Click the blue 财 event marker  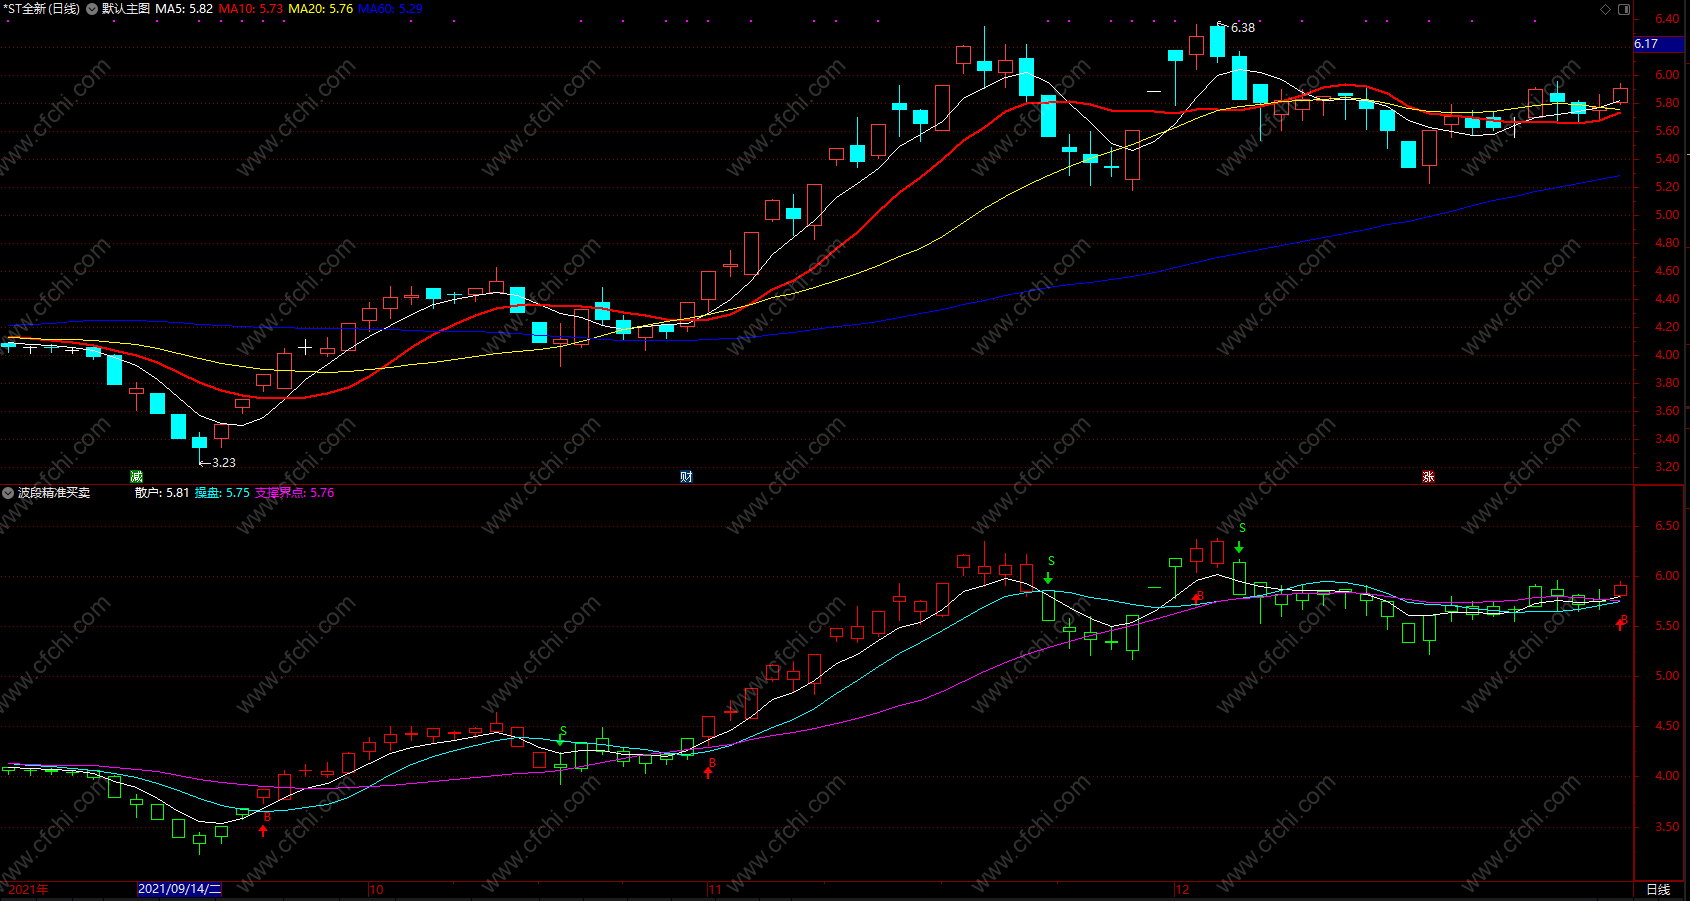pyautogui.click(x=686, y=477)
